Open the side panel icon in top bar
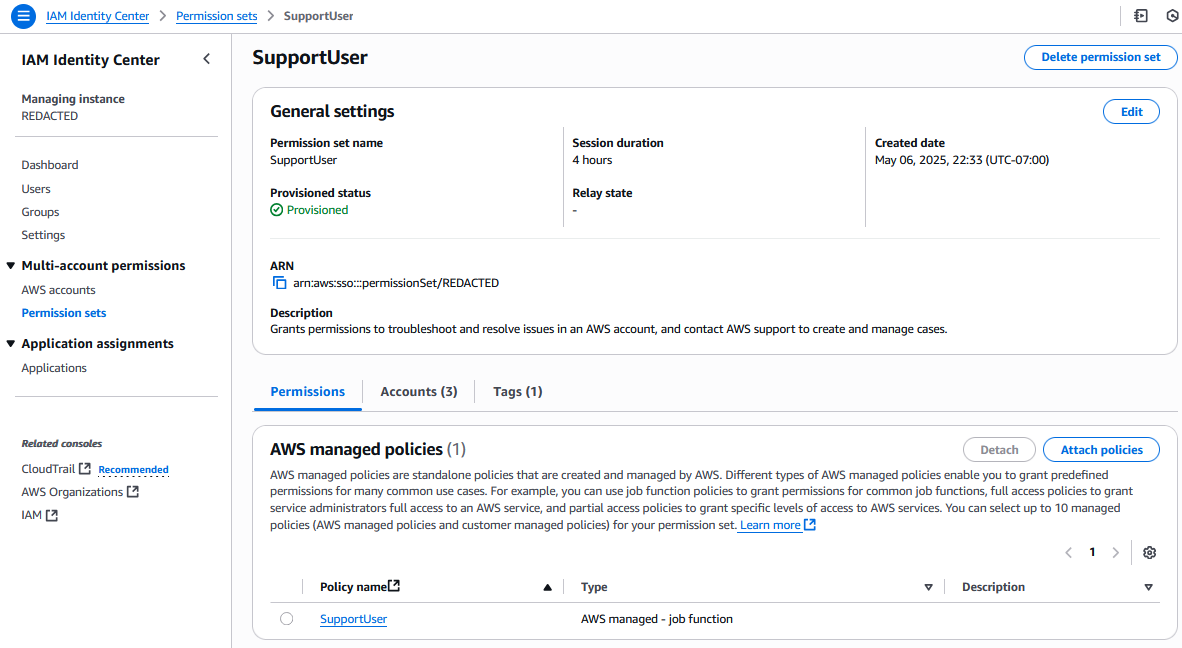 point(1141,15)
